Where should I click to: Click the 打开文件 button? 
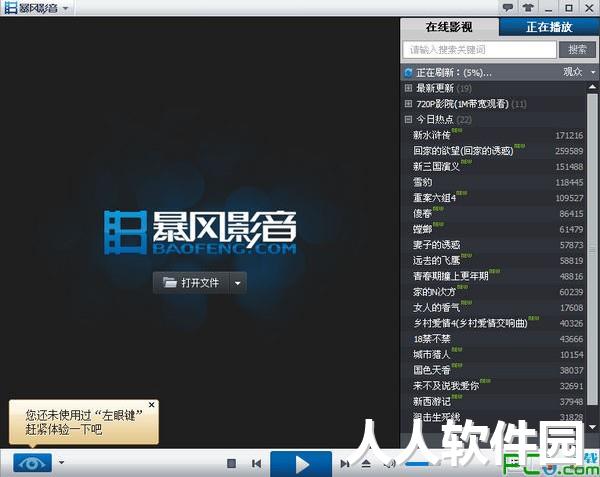(x=191, y=283)
